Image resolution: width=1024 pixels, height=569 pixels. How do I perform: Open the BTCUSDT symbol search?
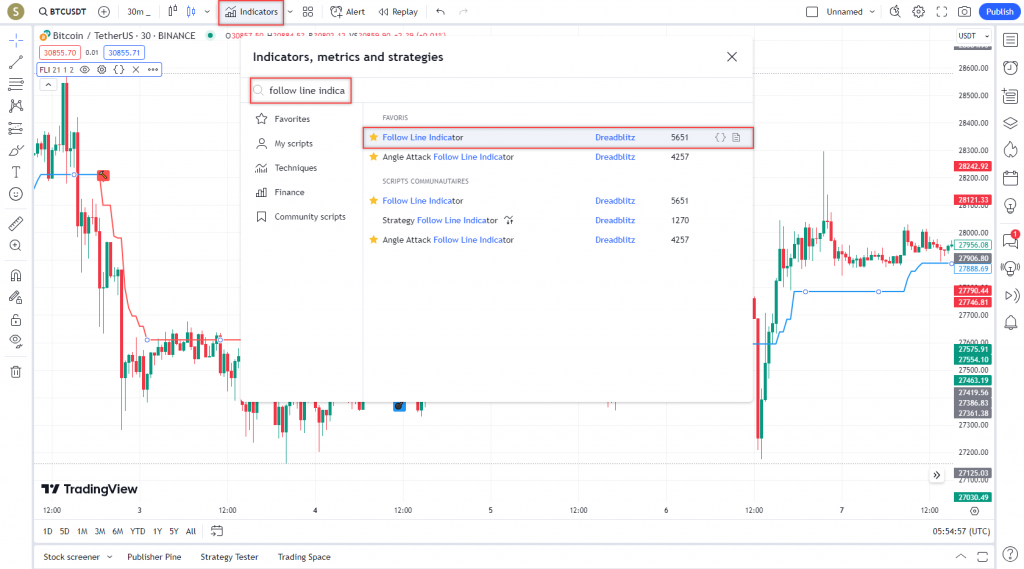coord(62,12)
